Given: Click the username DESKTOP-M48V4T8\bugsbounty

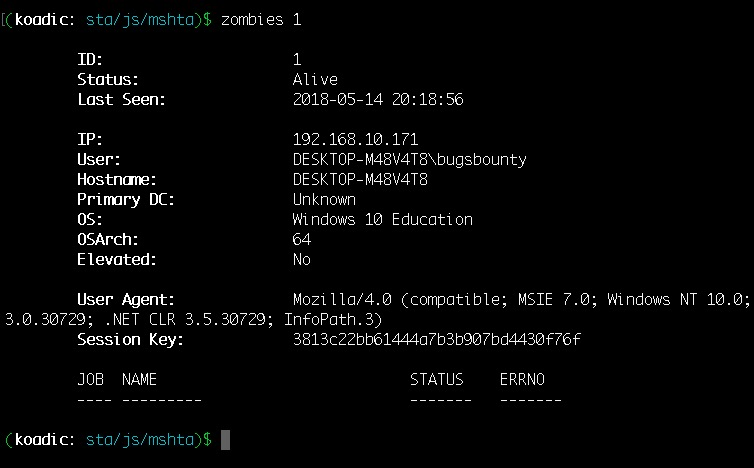Looking at the screenshot, I should click(x=409, y=160).
